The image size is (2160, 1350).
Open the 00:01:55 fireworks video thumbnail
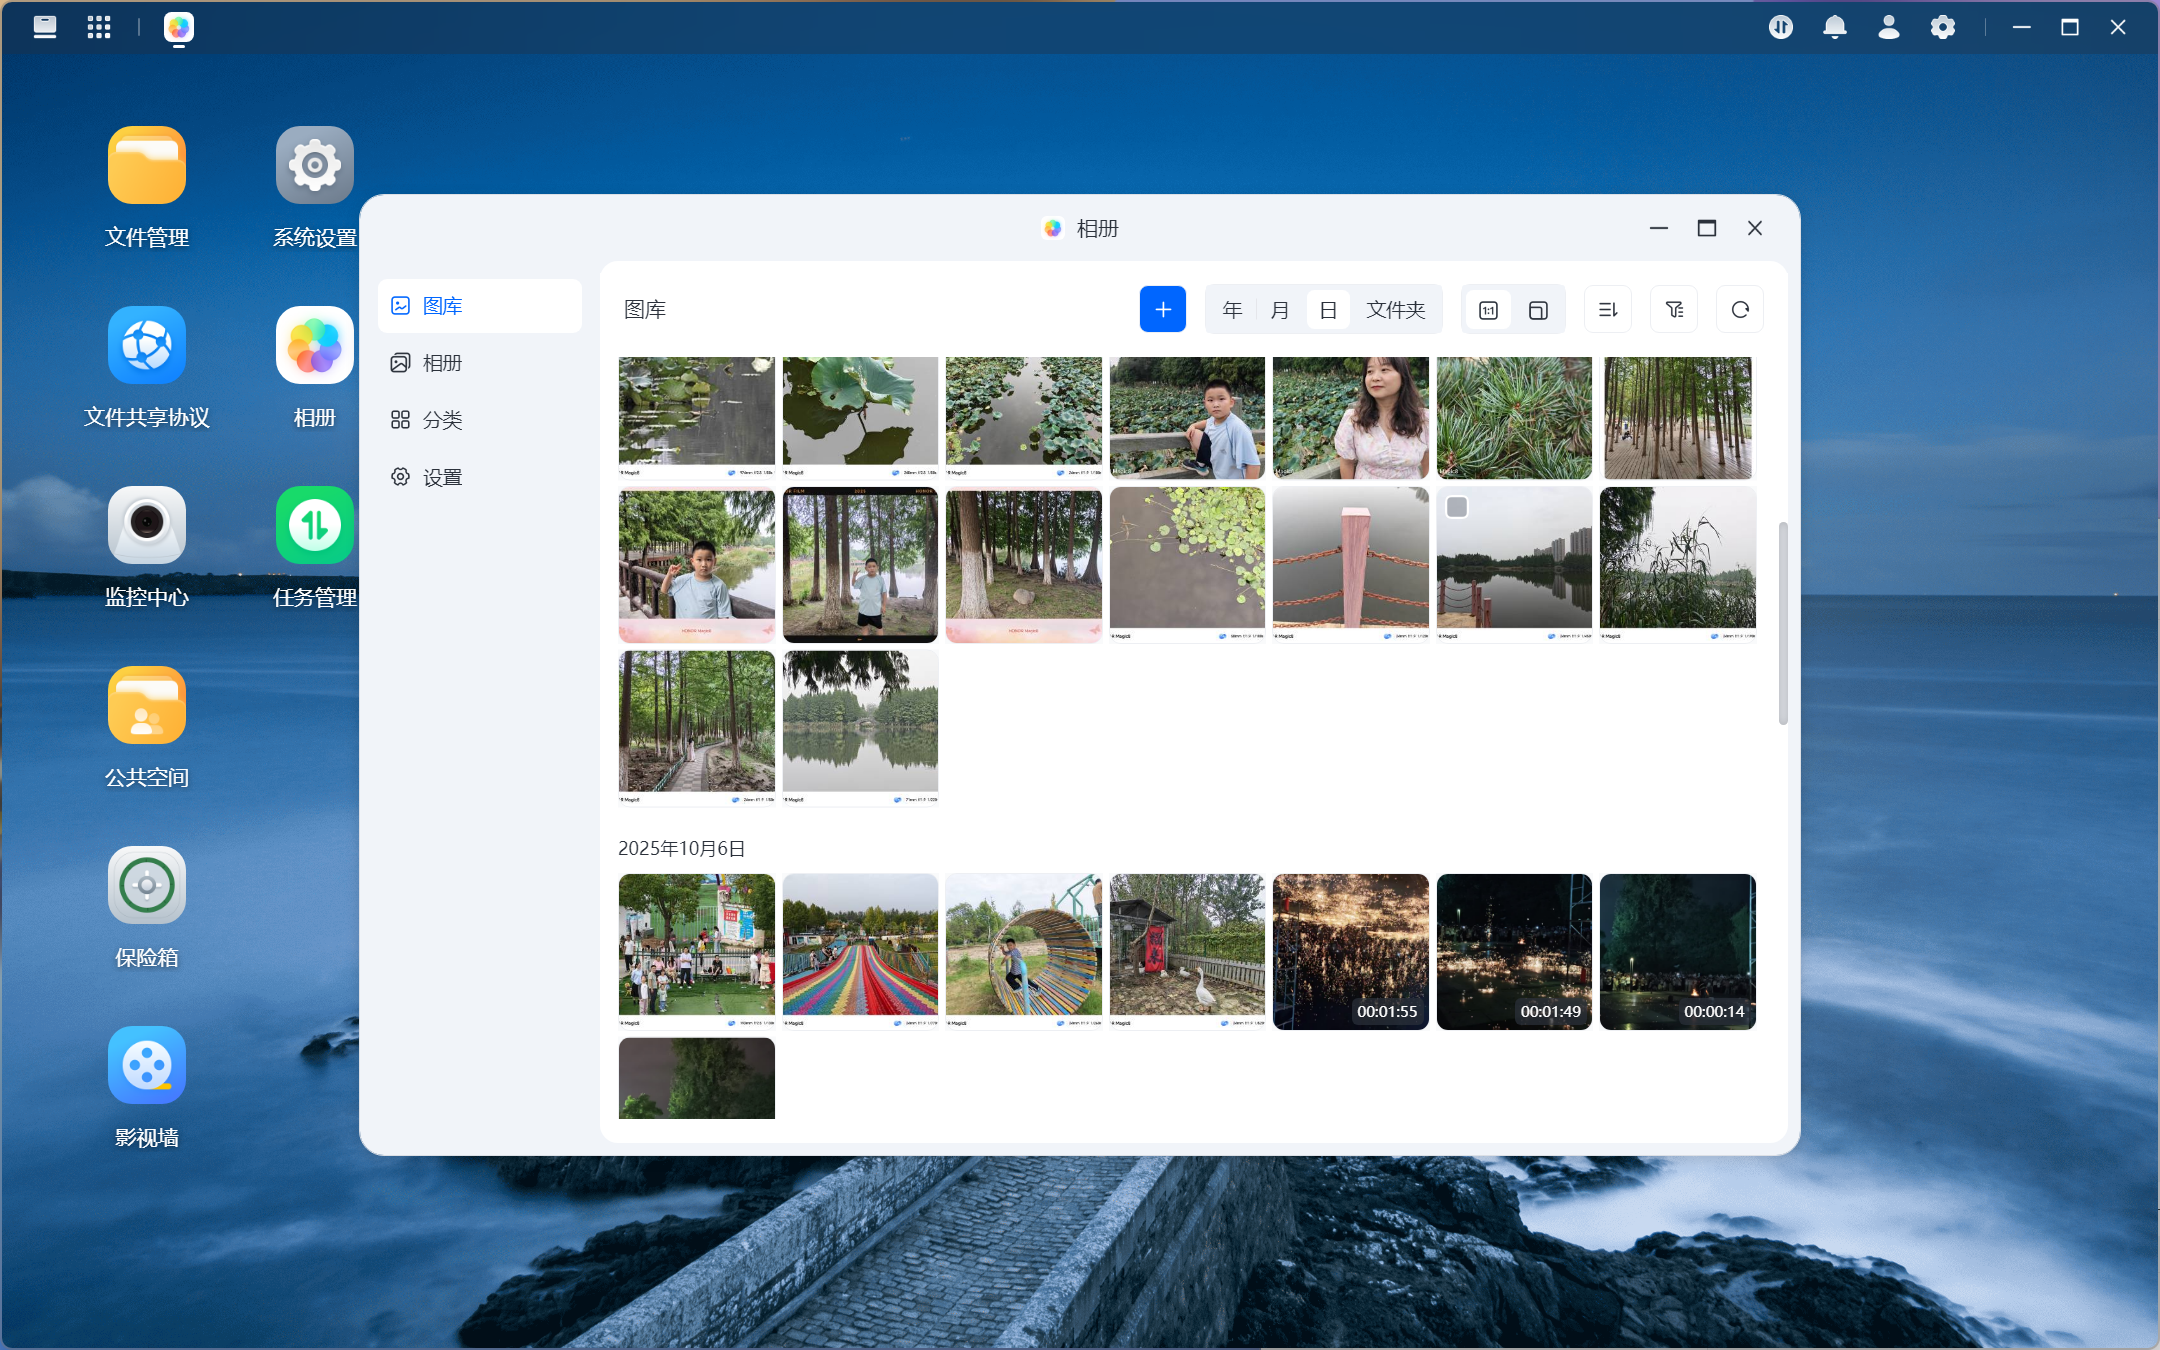1350,950
